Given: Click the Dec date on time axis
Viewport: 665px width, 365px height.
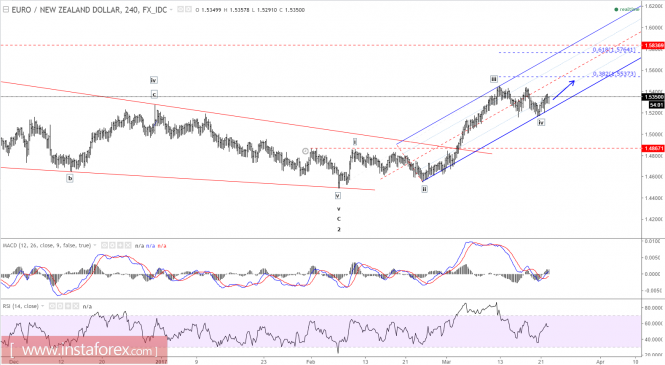Looking at the screenshot, I should (x=14, y=362).
